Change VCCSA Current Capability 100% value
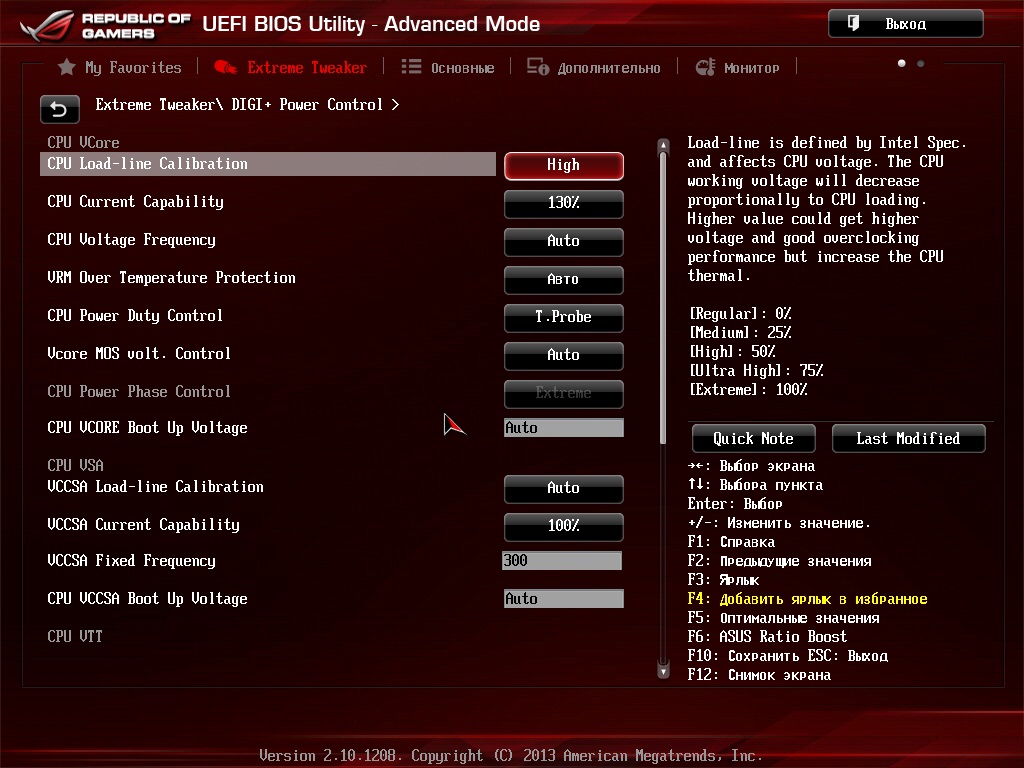 564,526
